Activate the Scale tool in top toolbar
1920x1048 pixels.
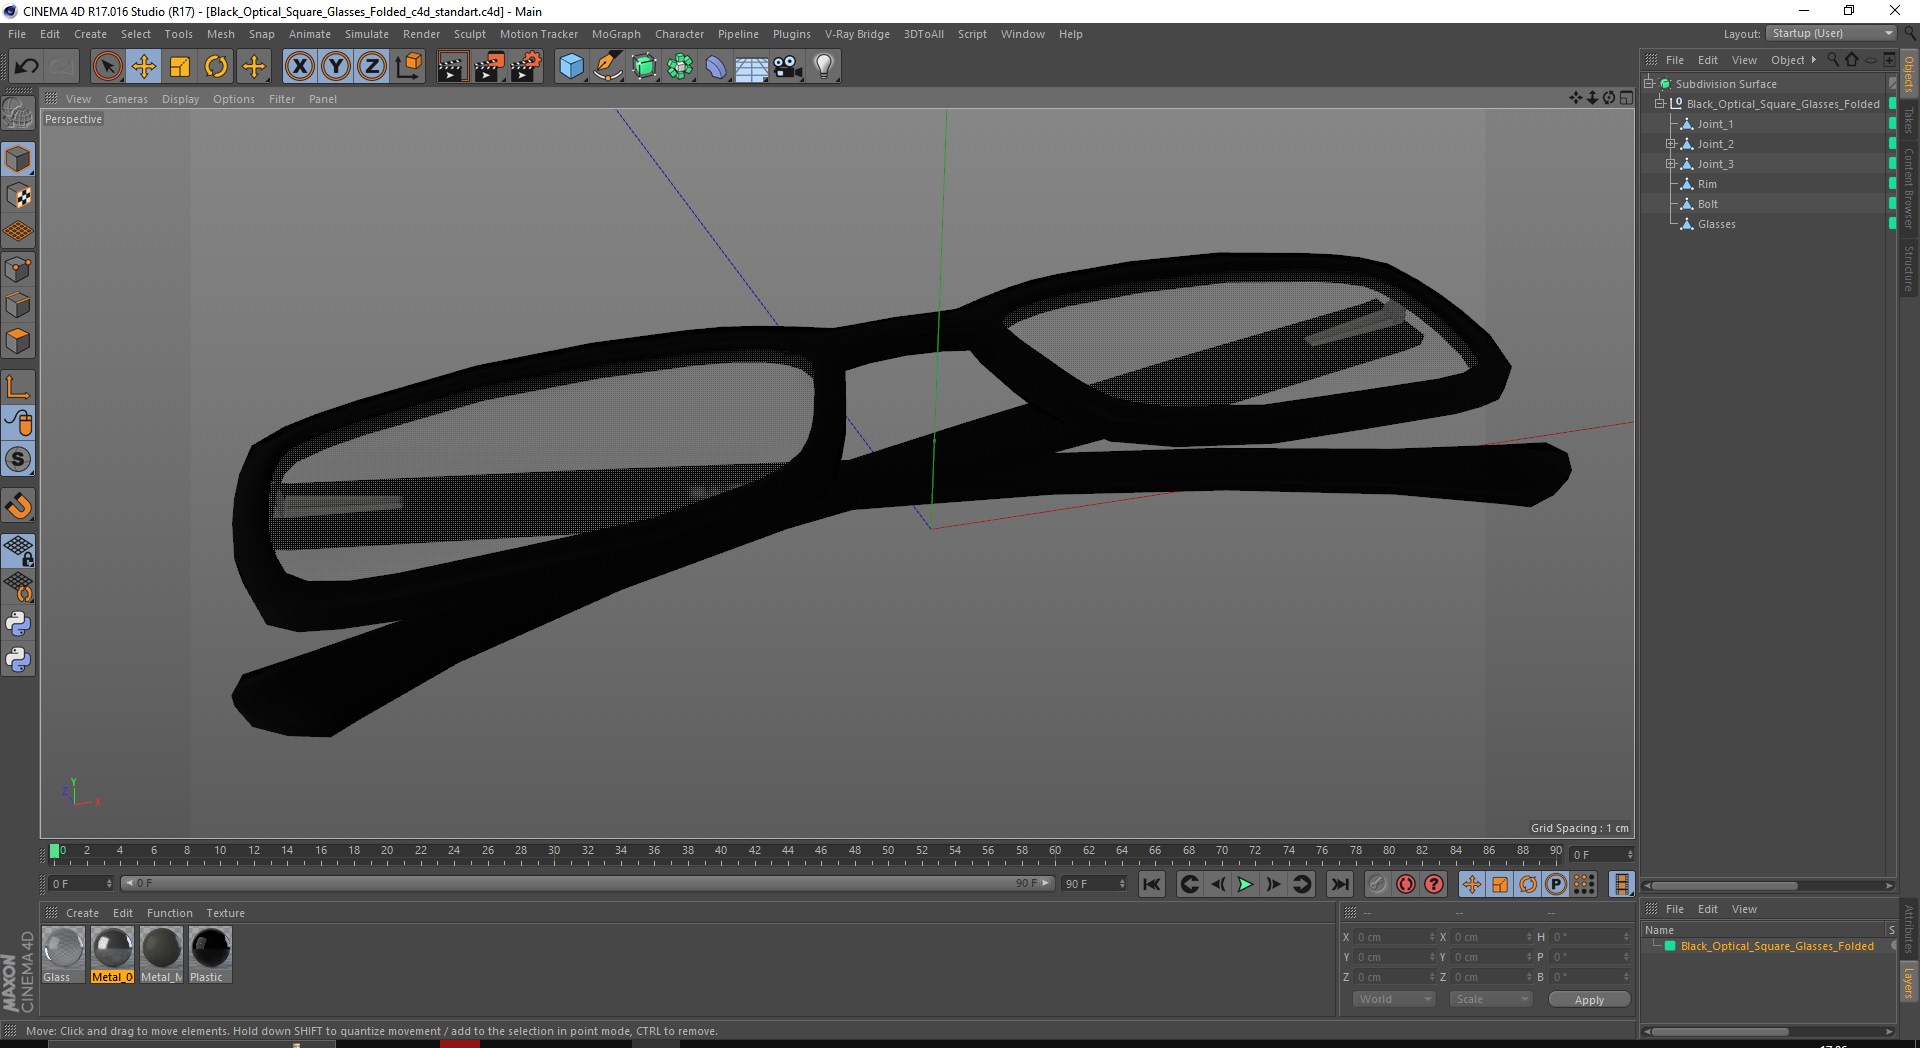click(180, 67)
